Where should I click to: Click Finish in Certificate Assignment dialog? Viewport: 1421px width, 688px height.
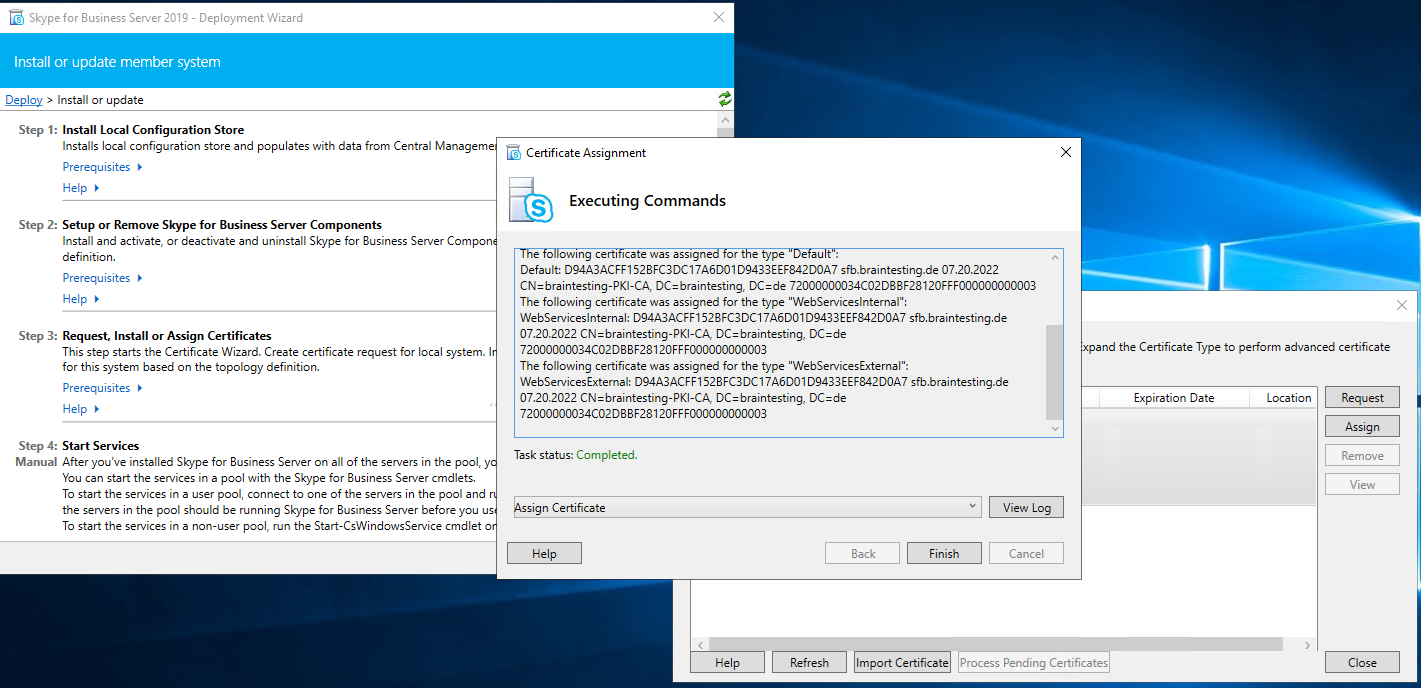point(943,553)
